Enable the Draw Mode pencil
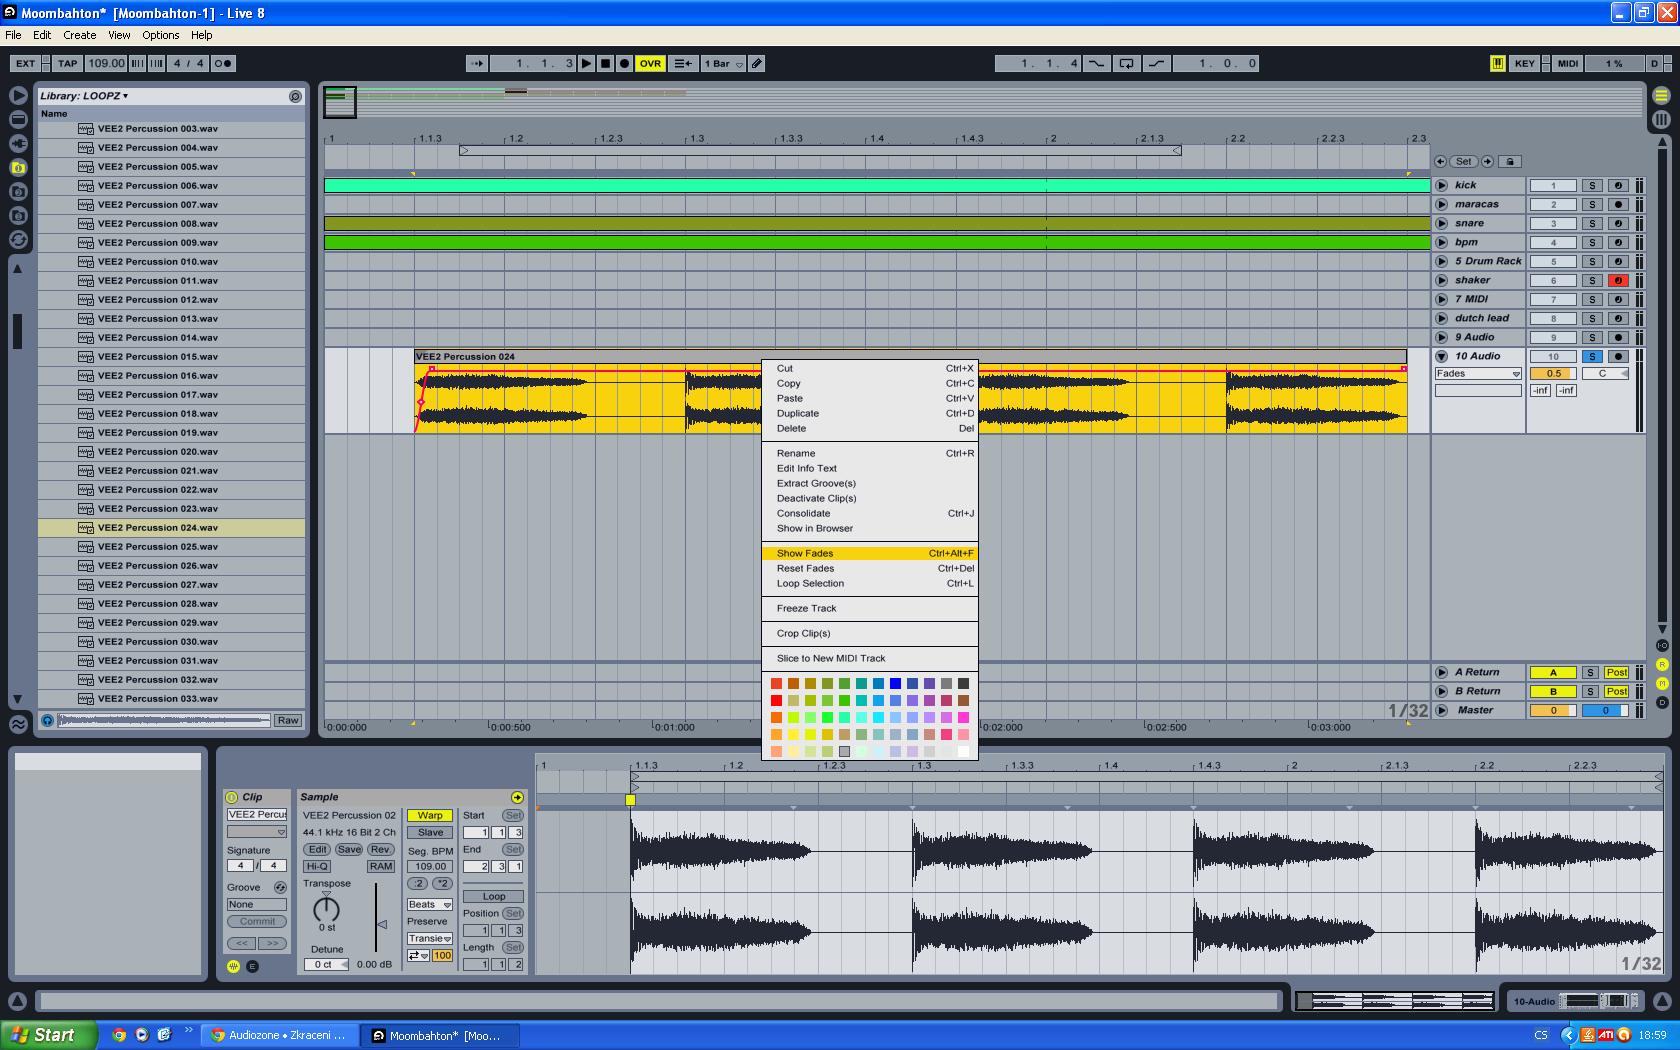The image size is (1680, 1050). (x=757, y=63)
